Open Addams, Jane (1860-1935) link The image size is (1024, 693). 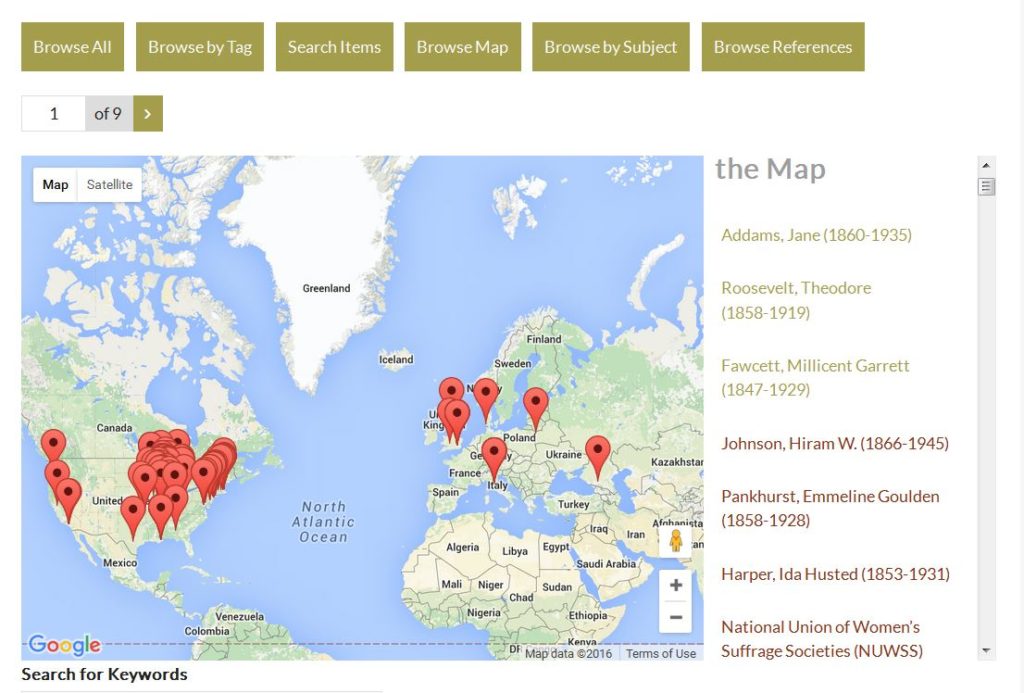point(816,235)
